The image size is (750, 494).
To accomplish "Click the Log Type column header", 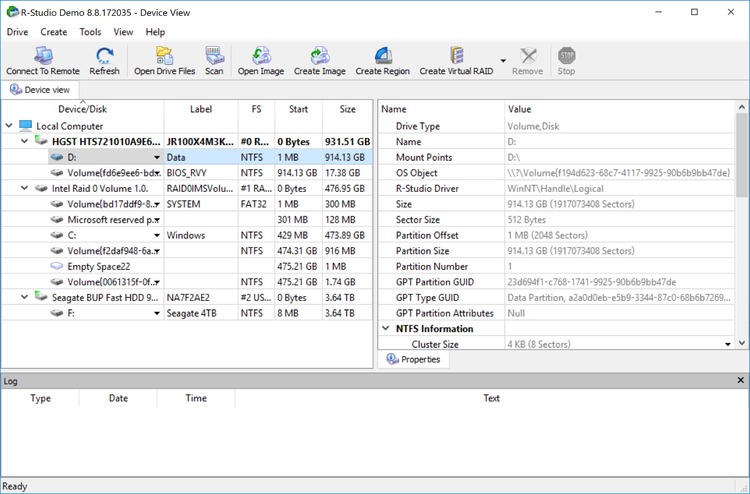I will (40, 398).
